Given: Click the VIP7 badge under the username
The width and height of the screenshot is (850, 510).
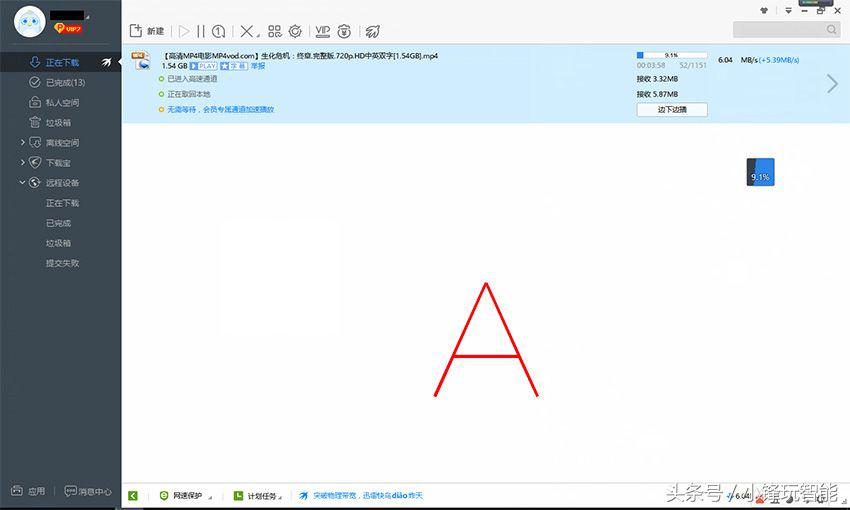Looking at the screenshot, I should click(68, 28).
